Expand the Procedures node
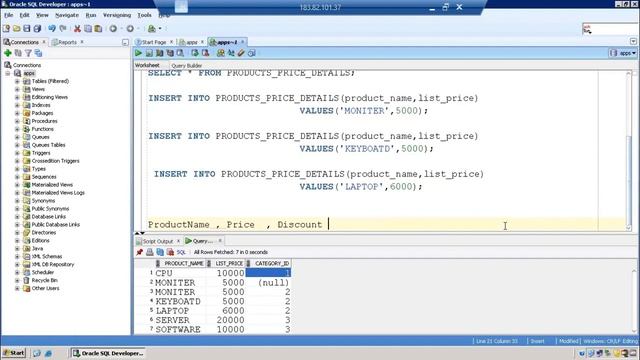This screenshot has width=640, height=360. [17, 121]
